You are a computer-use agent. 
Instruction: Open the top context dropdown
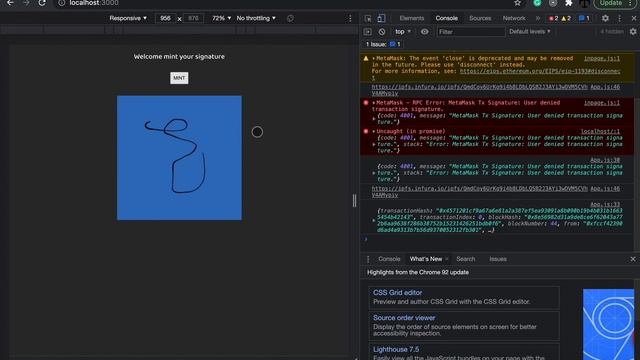[x=403, y=32]
